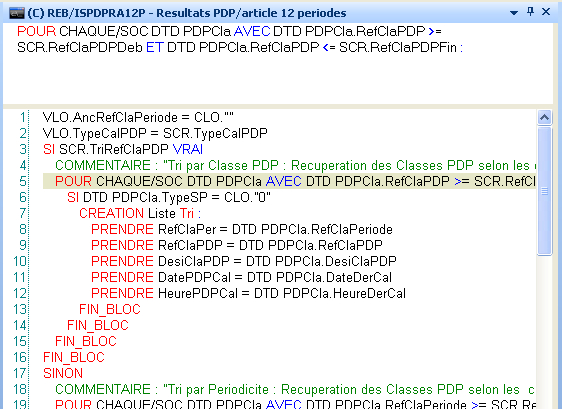Click the highlighted POUR CHAQUE/SOC line 5
This screenshot has height=409, width=562.
[x=289, y=181]
